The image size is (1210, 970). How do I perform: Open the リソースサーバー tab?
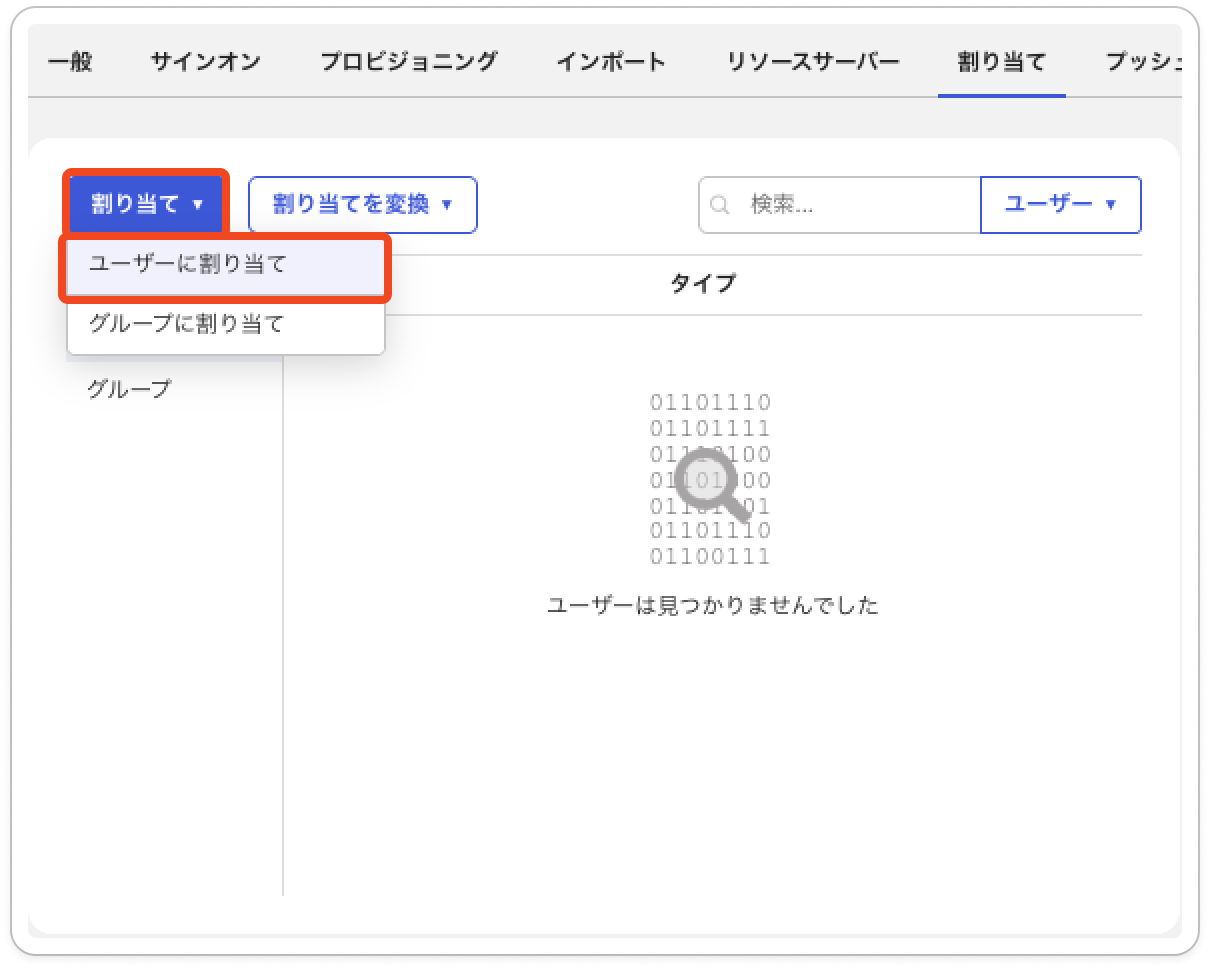813,62
